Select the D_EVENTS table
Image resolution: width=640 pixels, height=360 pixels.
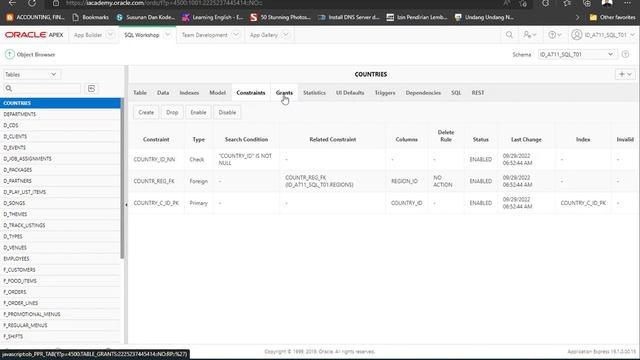(x=60, y=147)
